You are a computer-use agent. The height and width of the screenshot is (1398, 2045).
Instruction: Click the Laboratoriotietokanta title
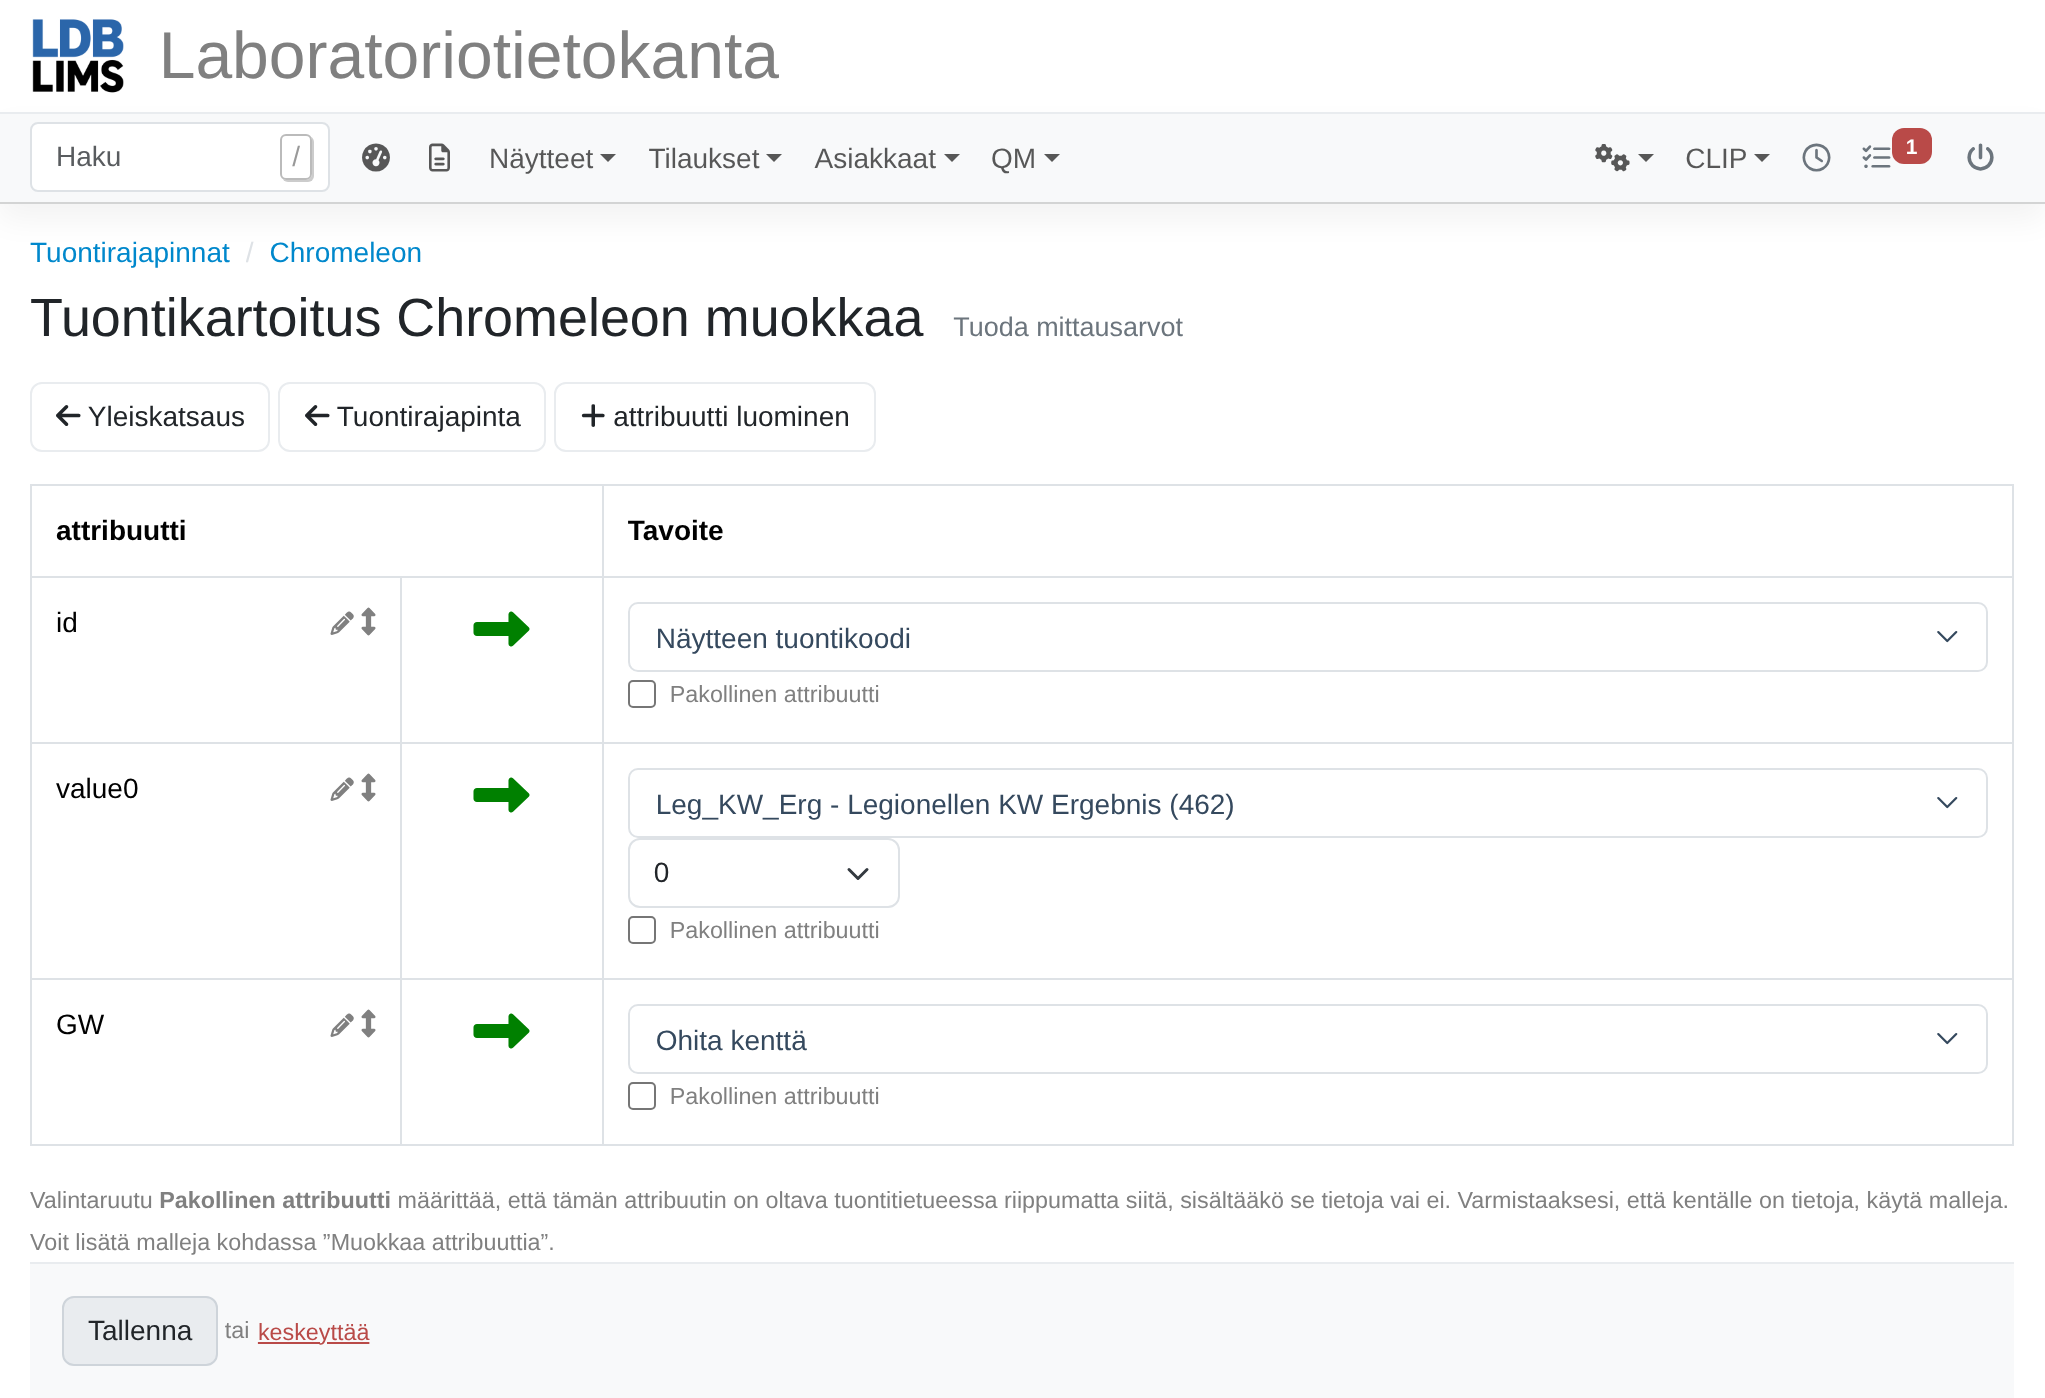coord(469,56)
